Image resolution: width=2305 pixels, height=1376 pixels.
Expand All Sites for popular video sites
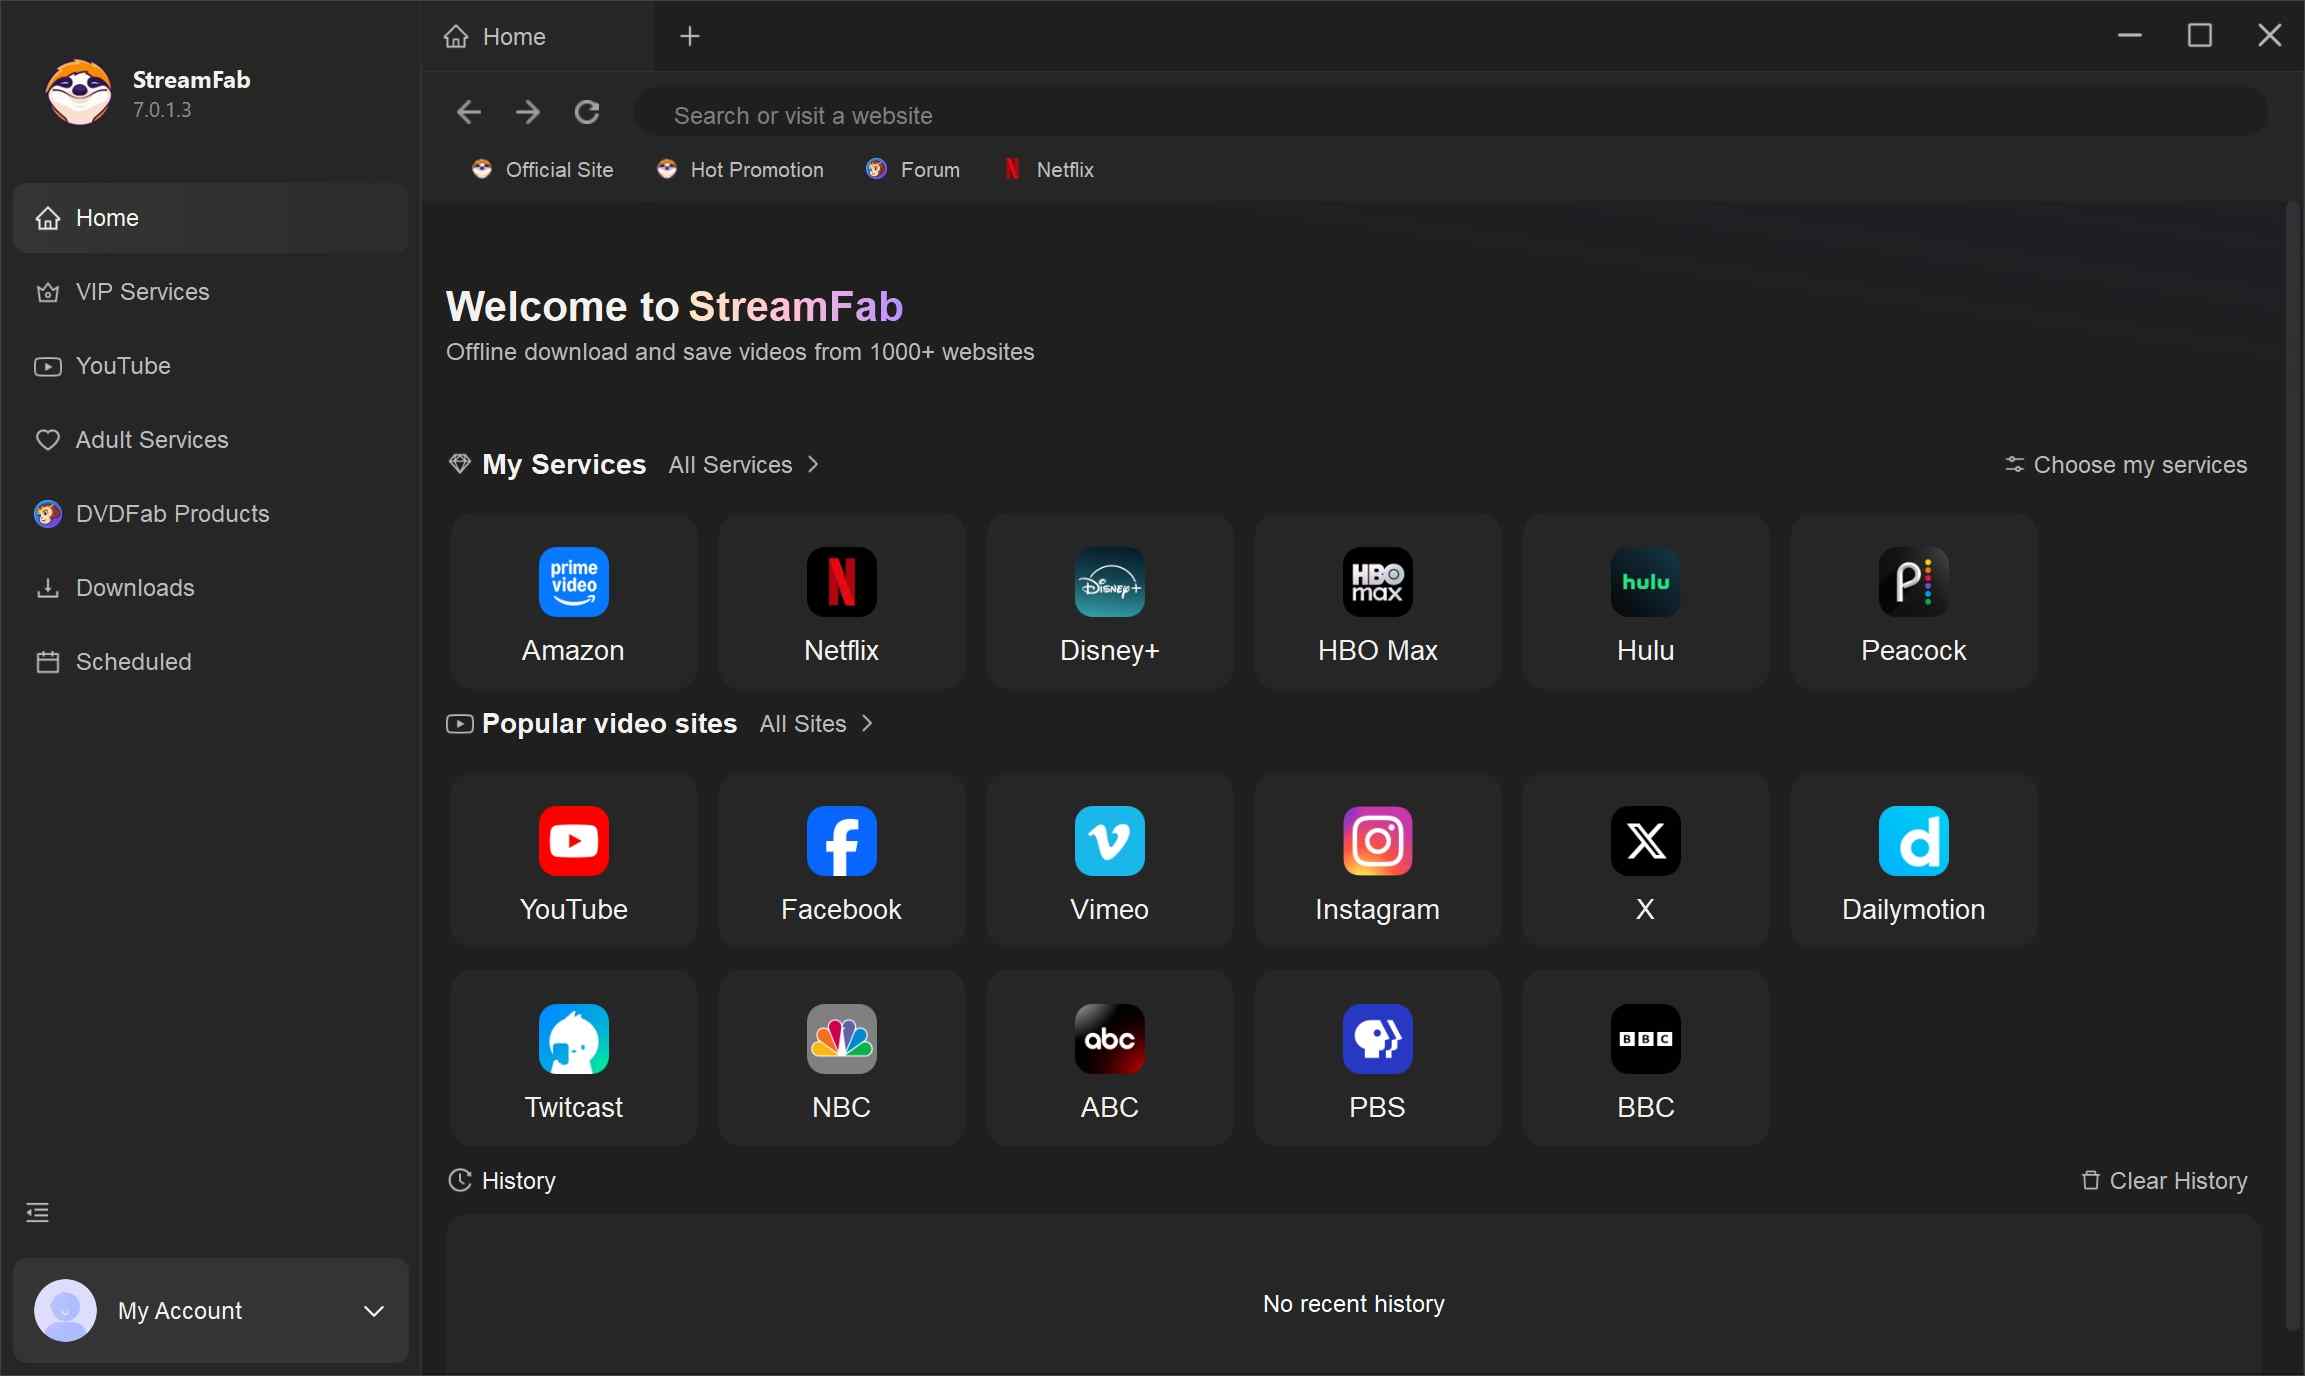click(814, 723)
